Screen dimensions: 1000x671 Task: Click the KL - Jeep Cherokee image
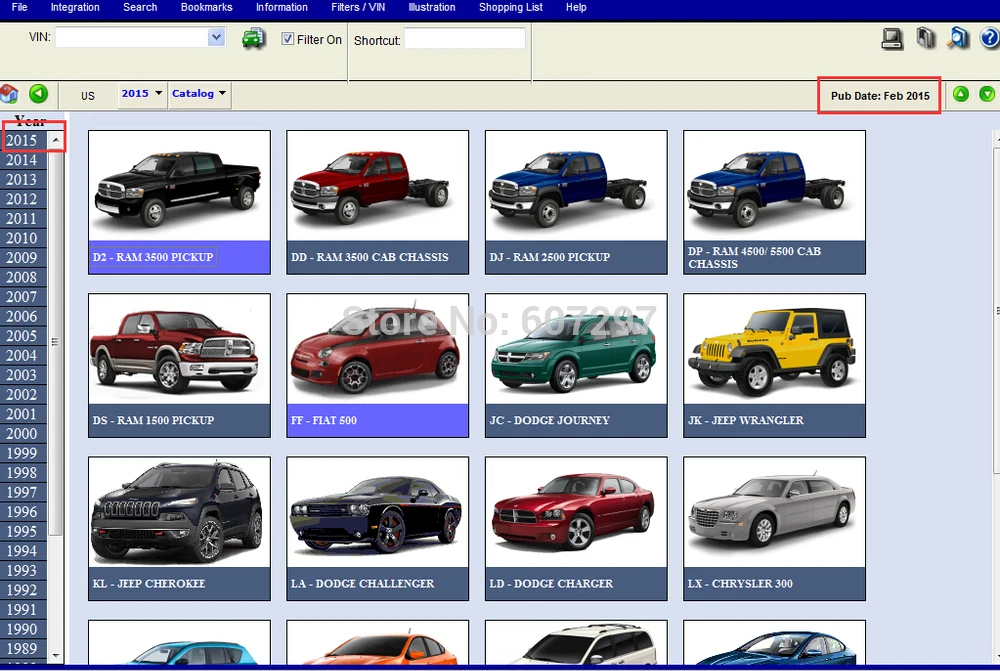(179, 512)
